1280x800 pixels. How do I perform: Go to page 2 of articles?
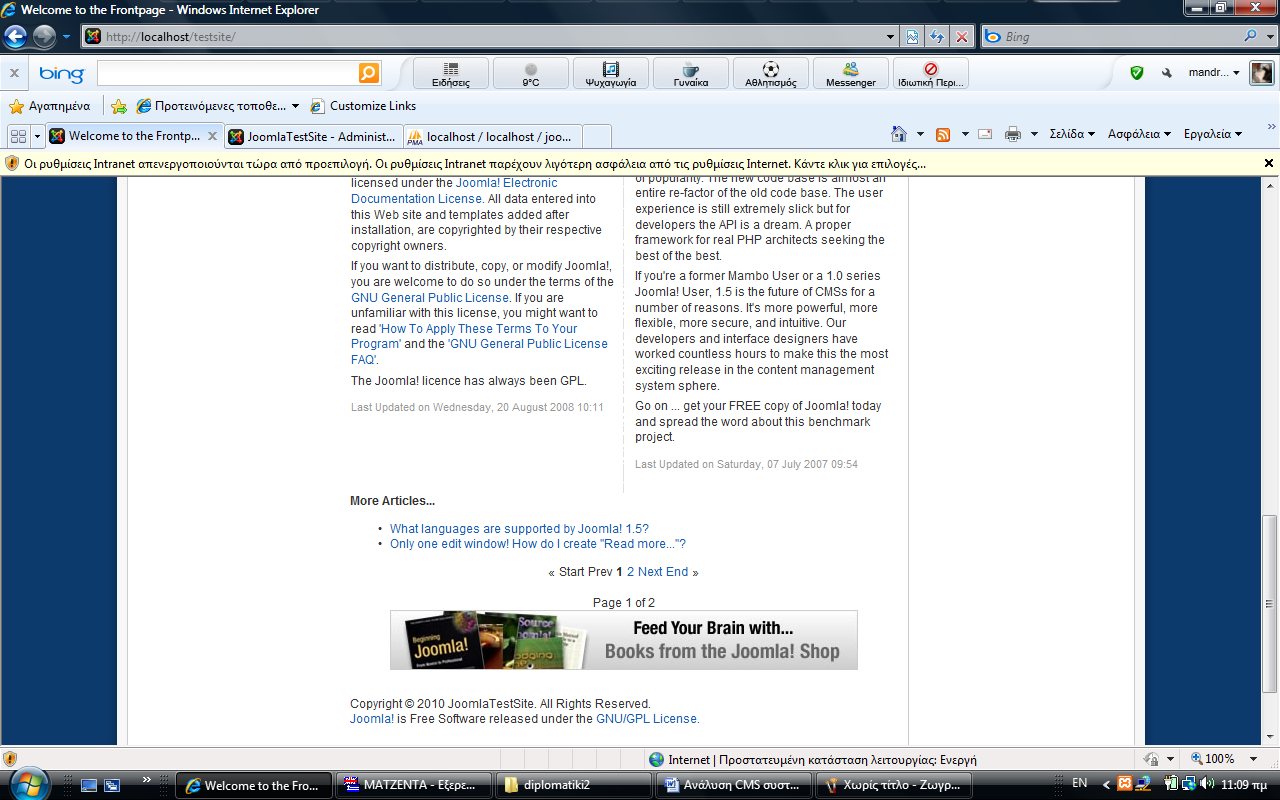point(630,572)
